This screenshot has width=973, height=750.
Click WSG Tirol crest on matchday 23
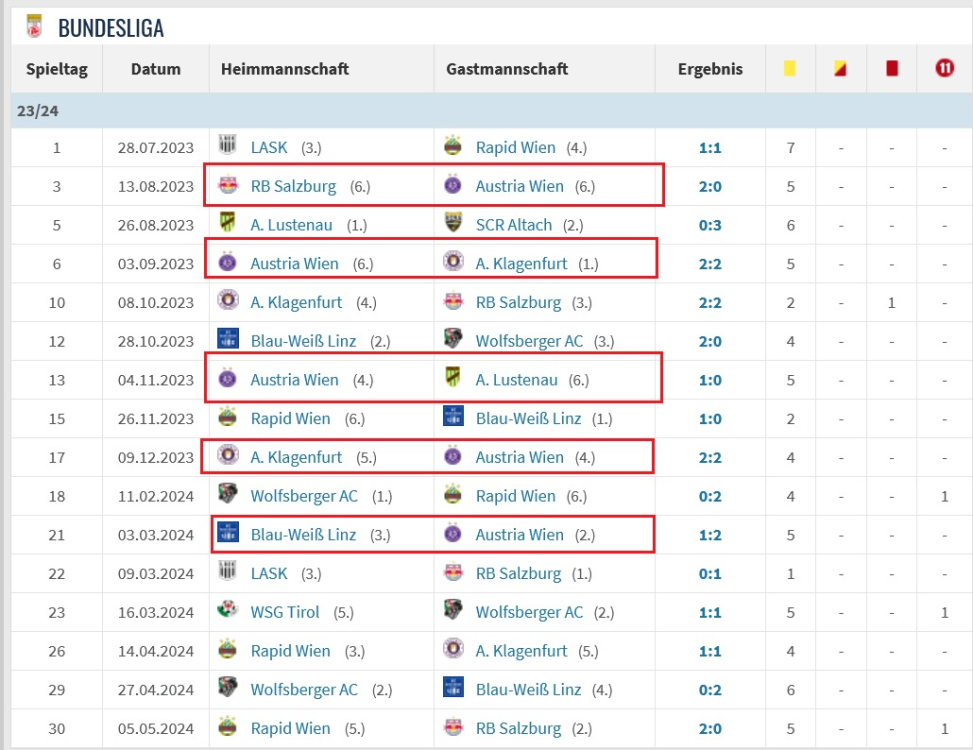[x=228, y=612]
